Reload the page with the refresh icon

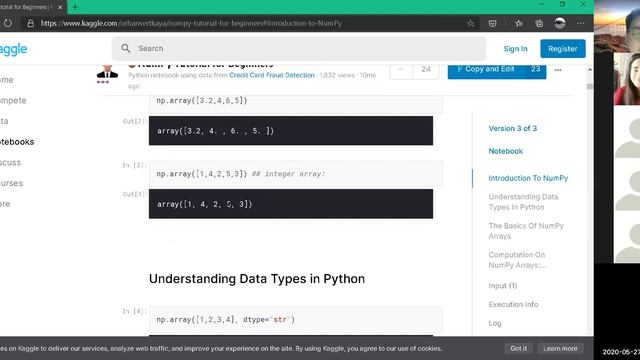[8, 23]
